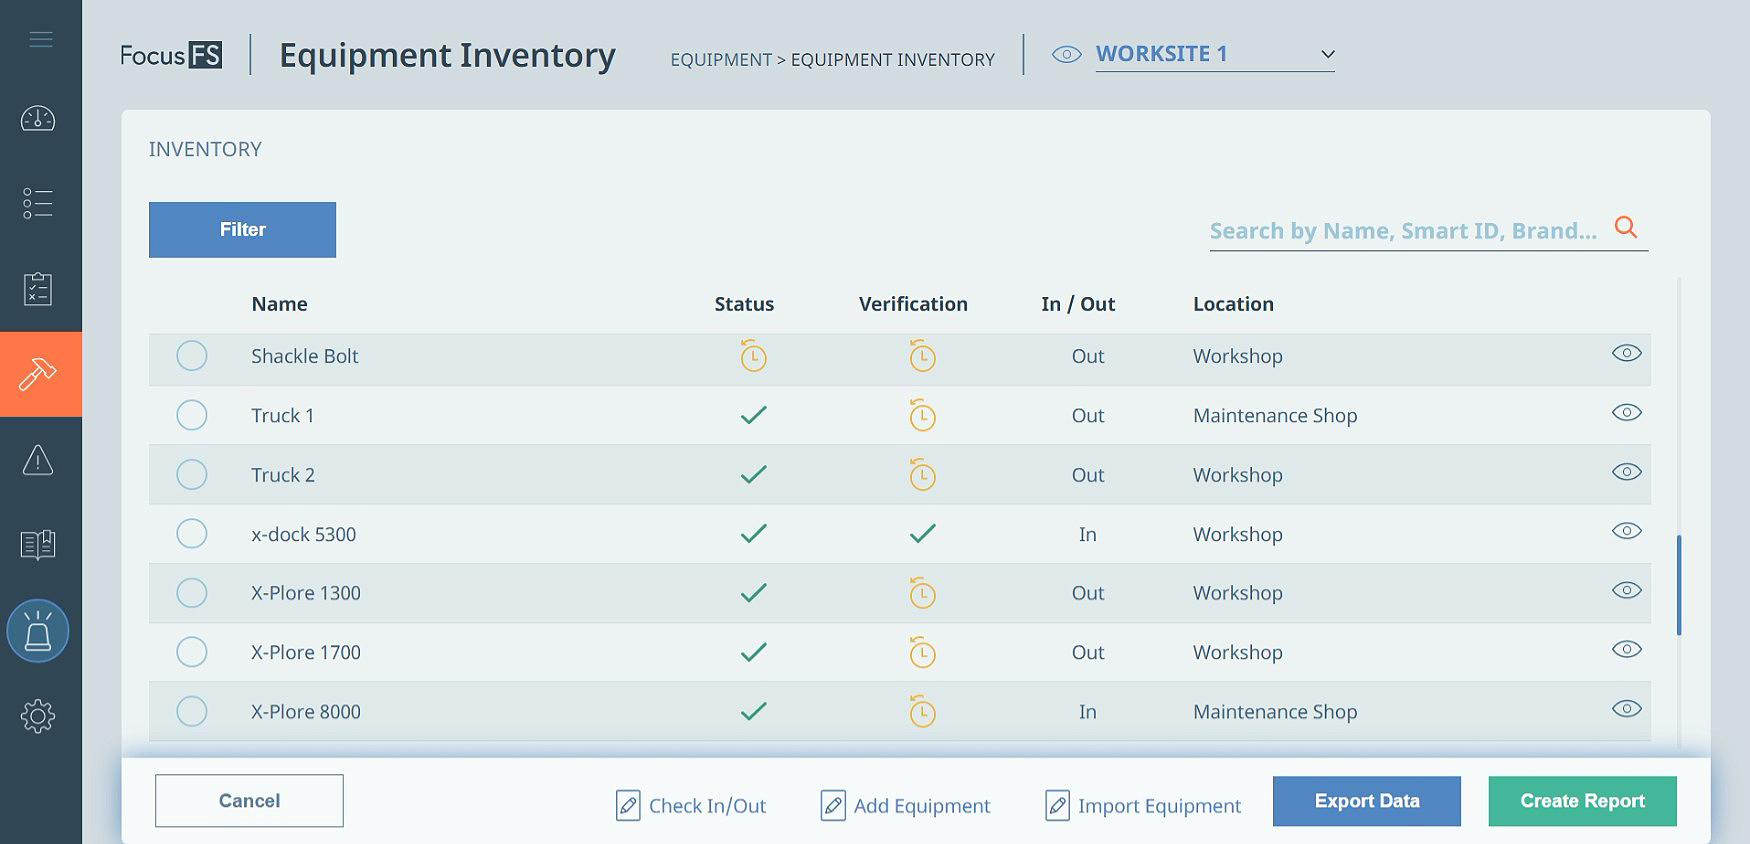Select the Truck 2 row radio button
This screenshot has height=844, width=1750.
click(x=191, y=474)
